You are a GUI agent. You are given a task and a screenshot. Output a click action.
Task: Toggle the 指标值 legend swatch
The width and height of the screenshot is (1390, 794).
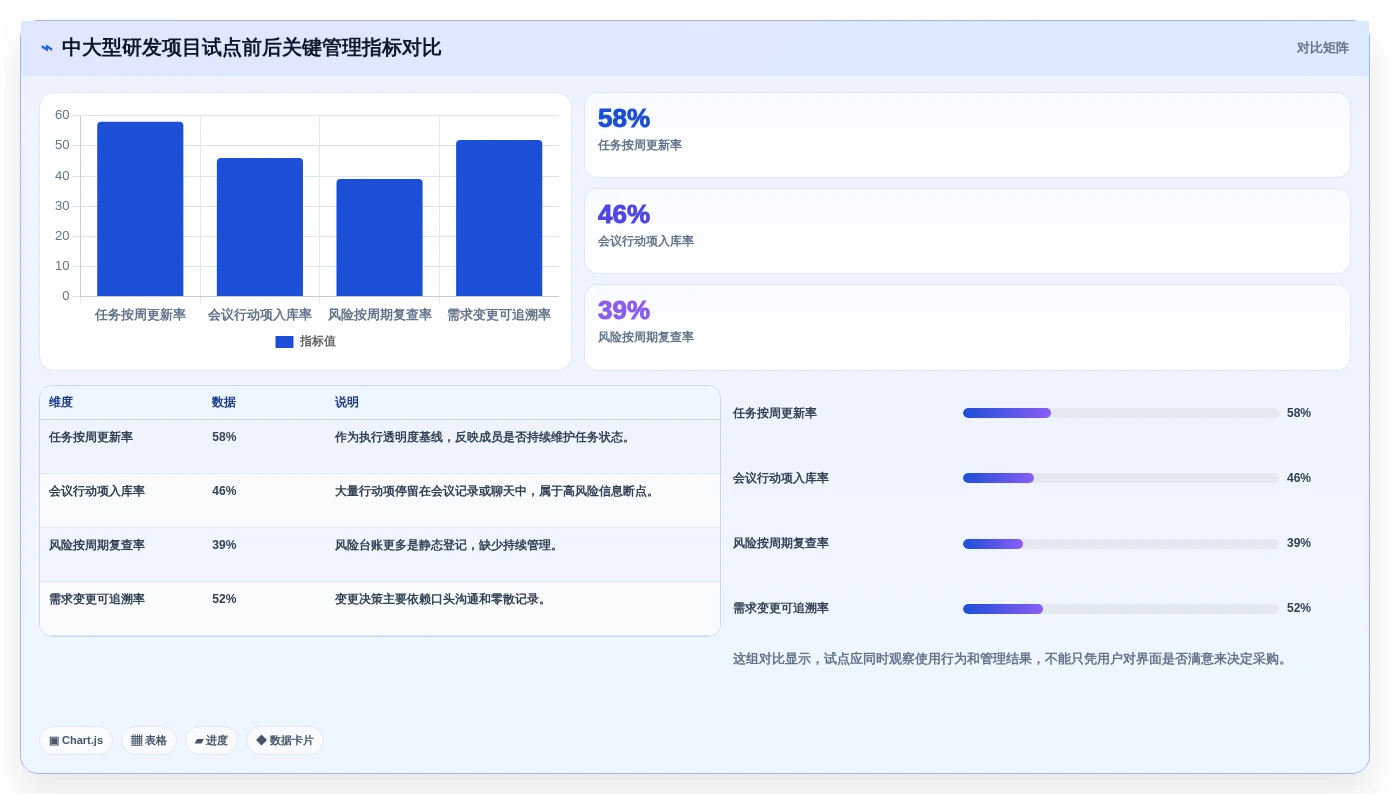[284, 342]
